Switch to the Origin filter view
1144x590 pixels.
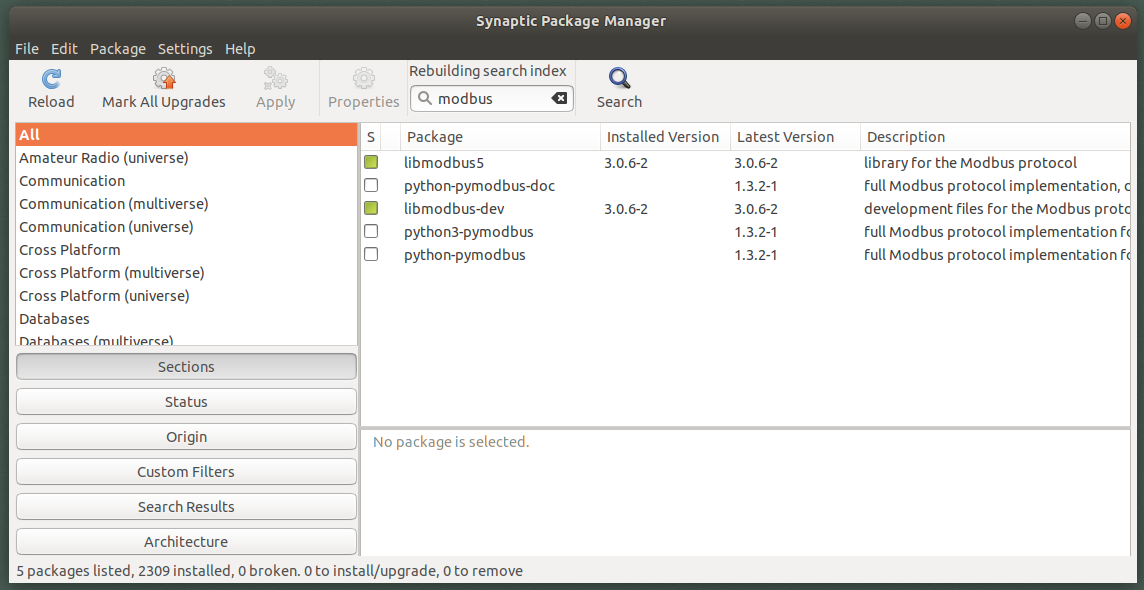tap(186, 437)
